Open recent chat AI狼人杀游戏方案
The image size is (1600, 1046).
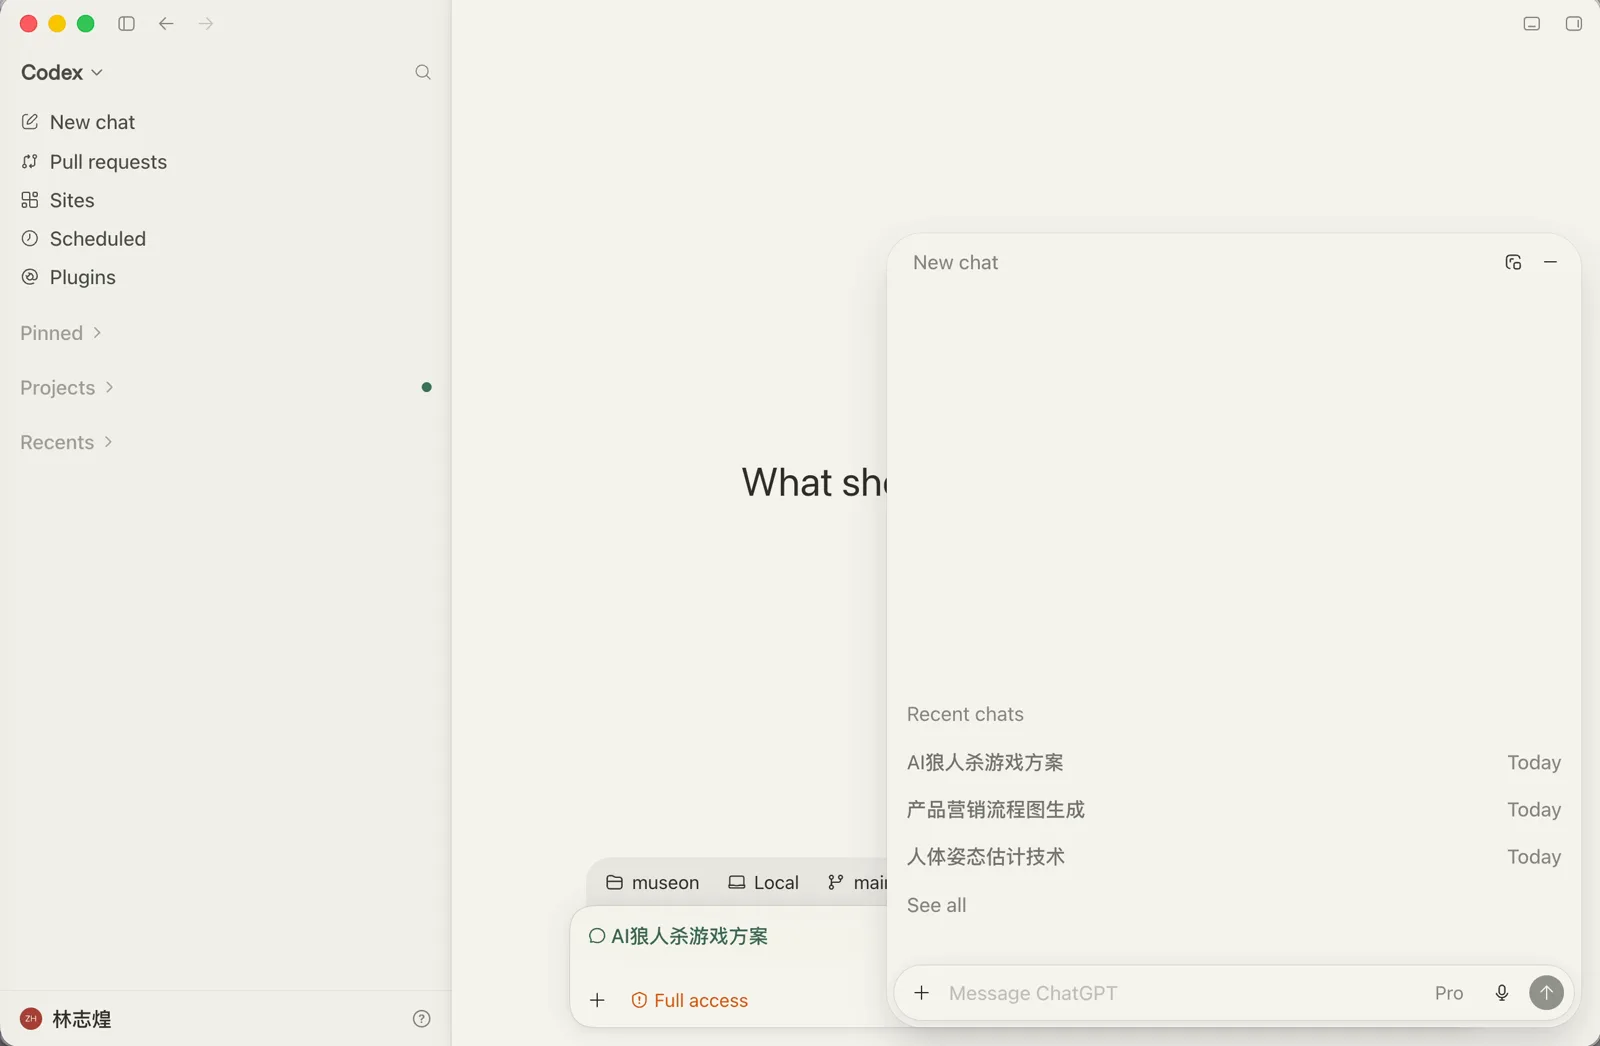pyautogui.click(x=1234, y=763)
